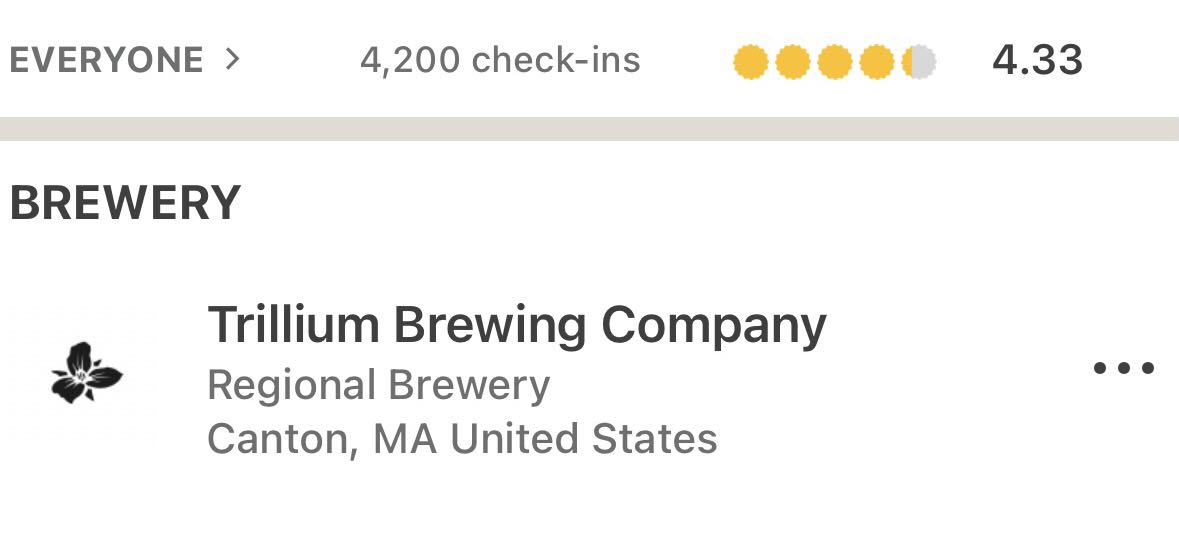Click the first yellow rating cap

pyautogui.click(x=750, y=62)
